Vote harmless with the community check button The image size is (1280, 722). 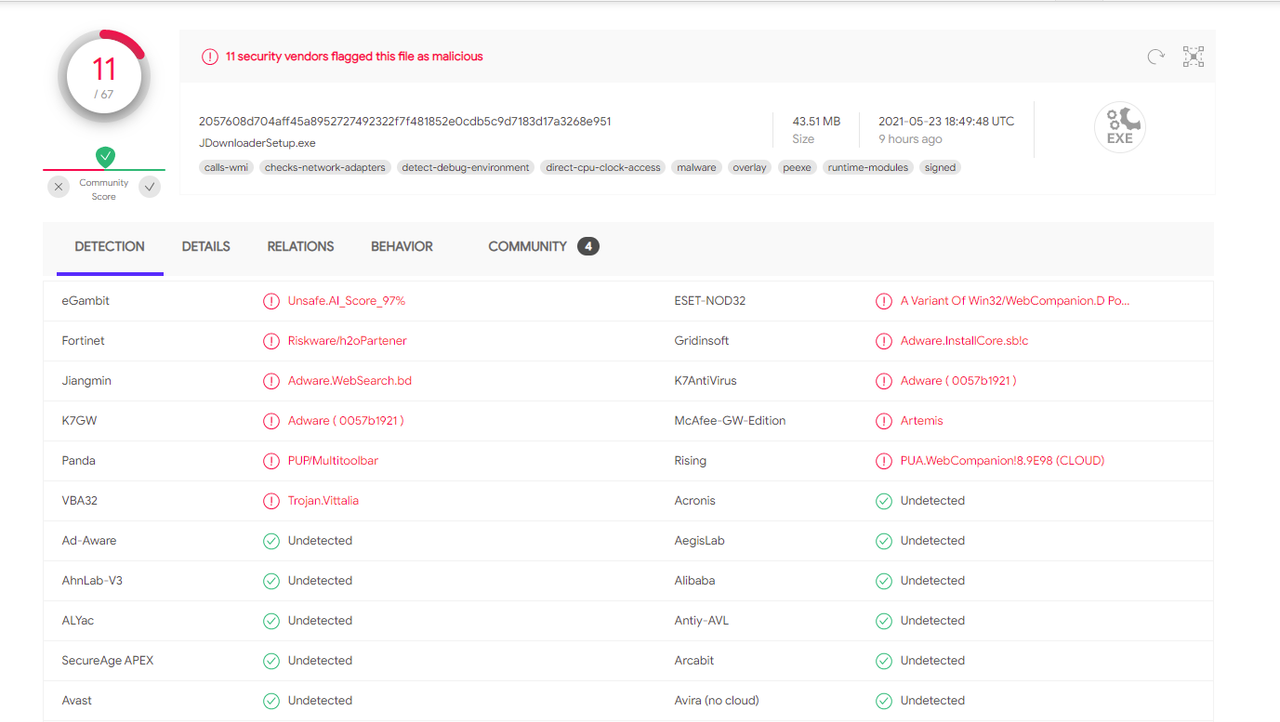[x=150, y=187]
